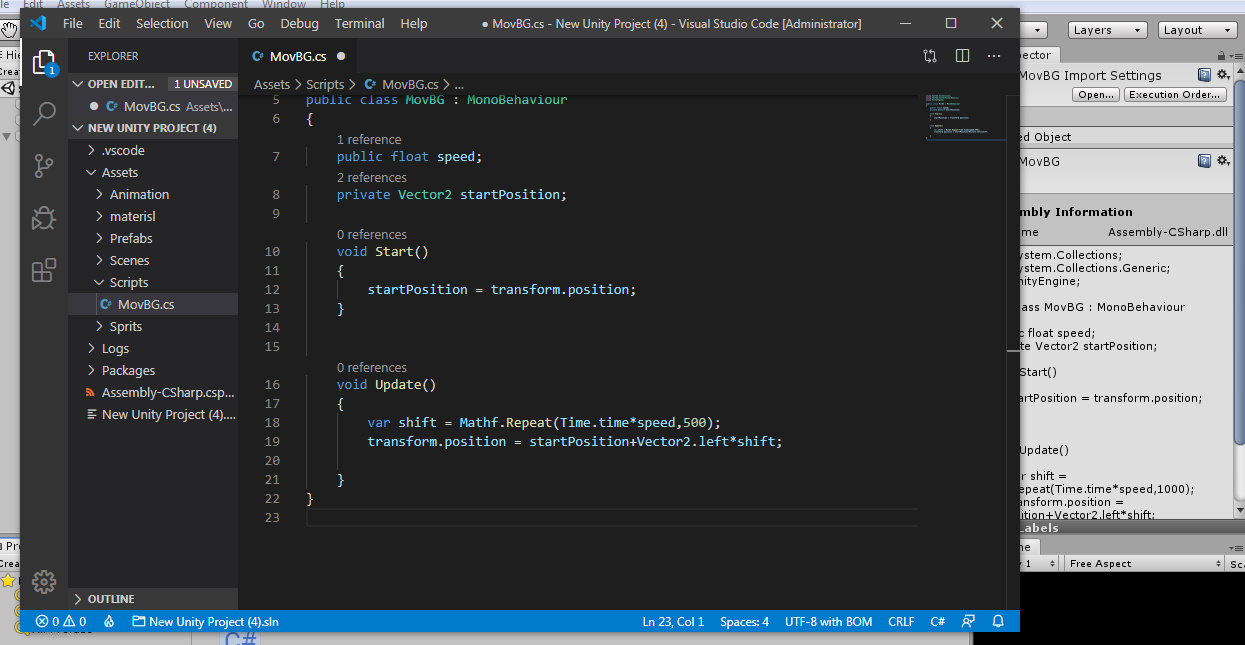Image resolution: width=1245 pixels, height=645 pixels.
Task: Open the Extensions view
Action: [x=44, y=270]
